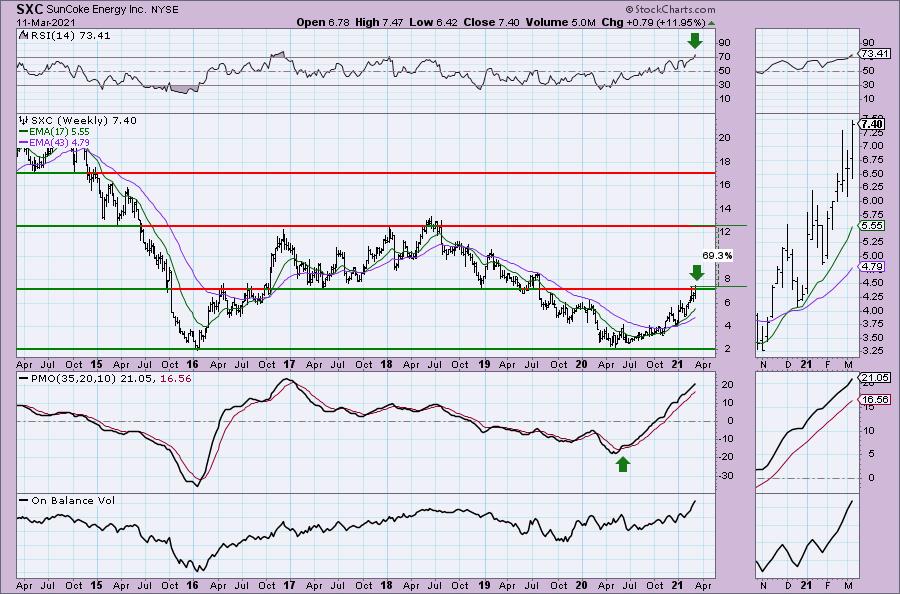Click the purple line swatch for EMA(43)
Viewport: 900px width, 594px height.
25,142
